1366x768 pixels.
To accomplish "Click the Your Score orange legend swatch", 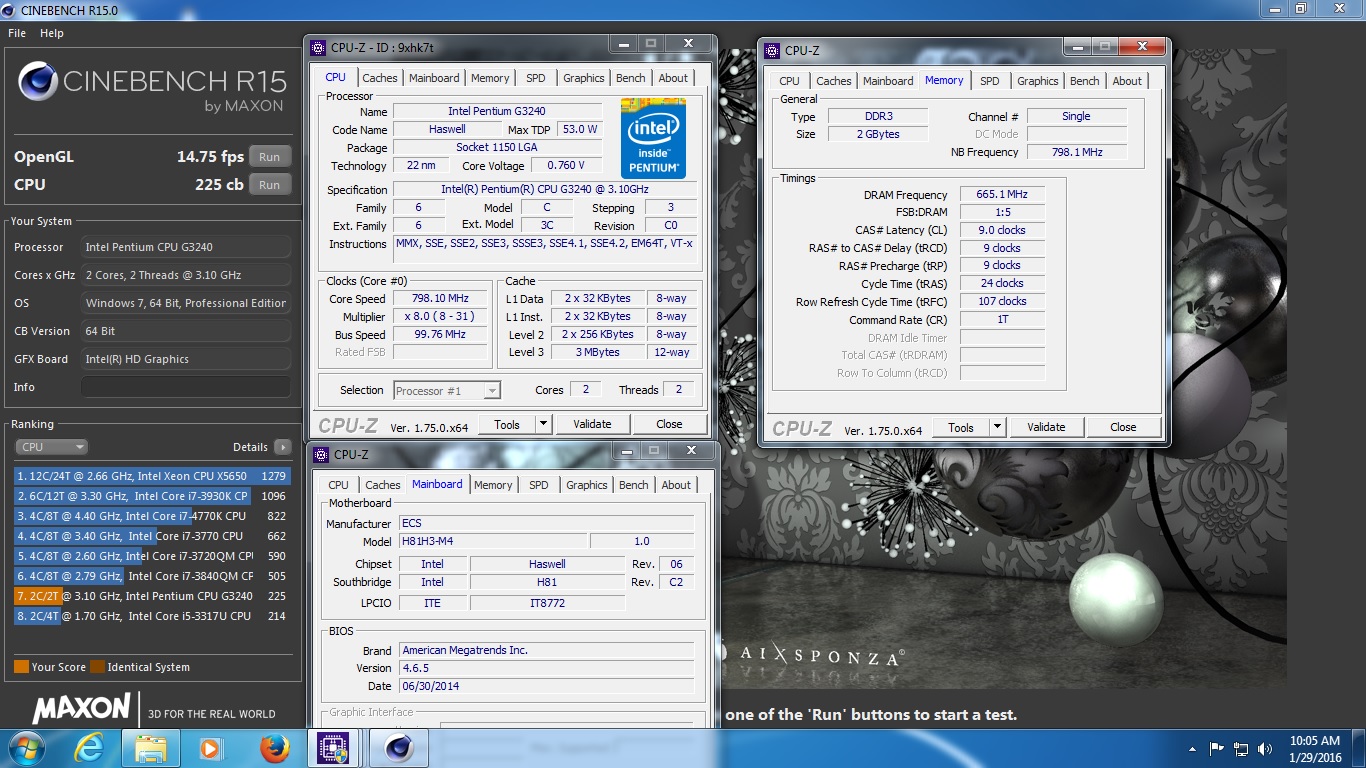I will tap(21, 667).
